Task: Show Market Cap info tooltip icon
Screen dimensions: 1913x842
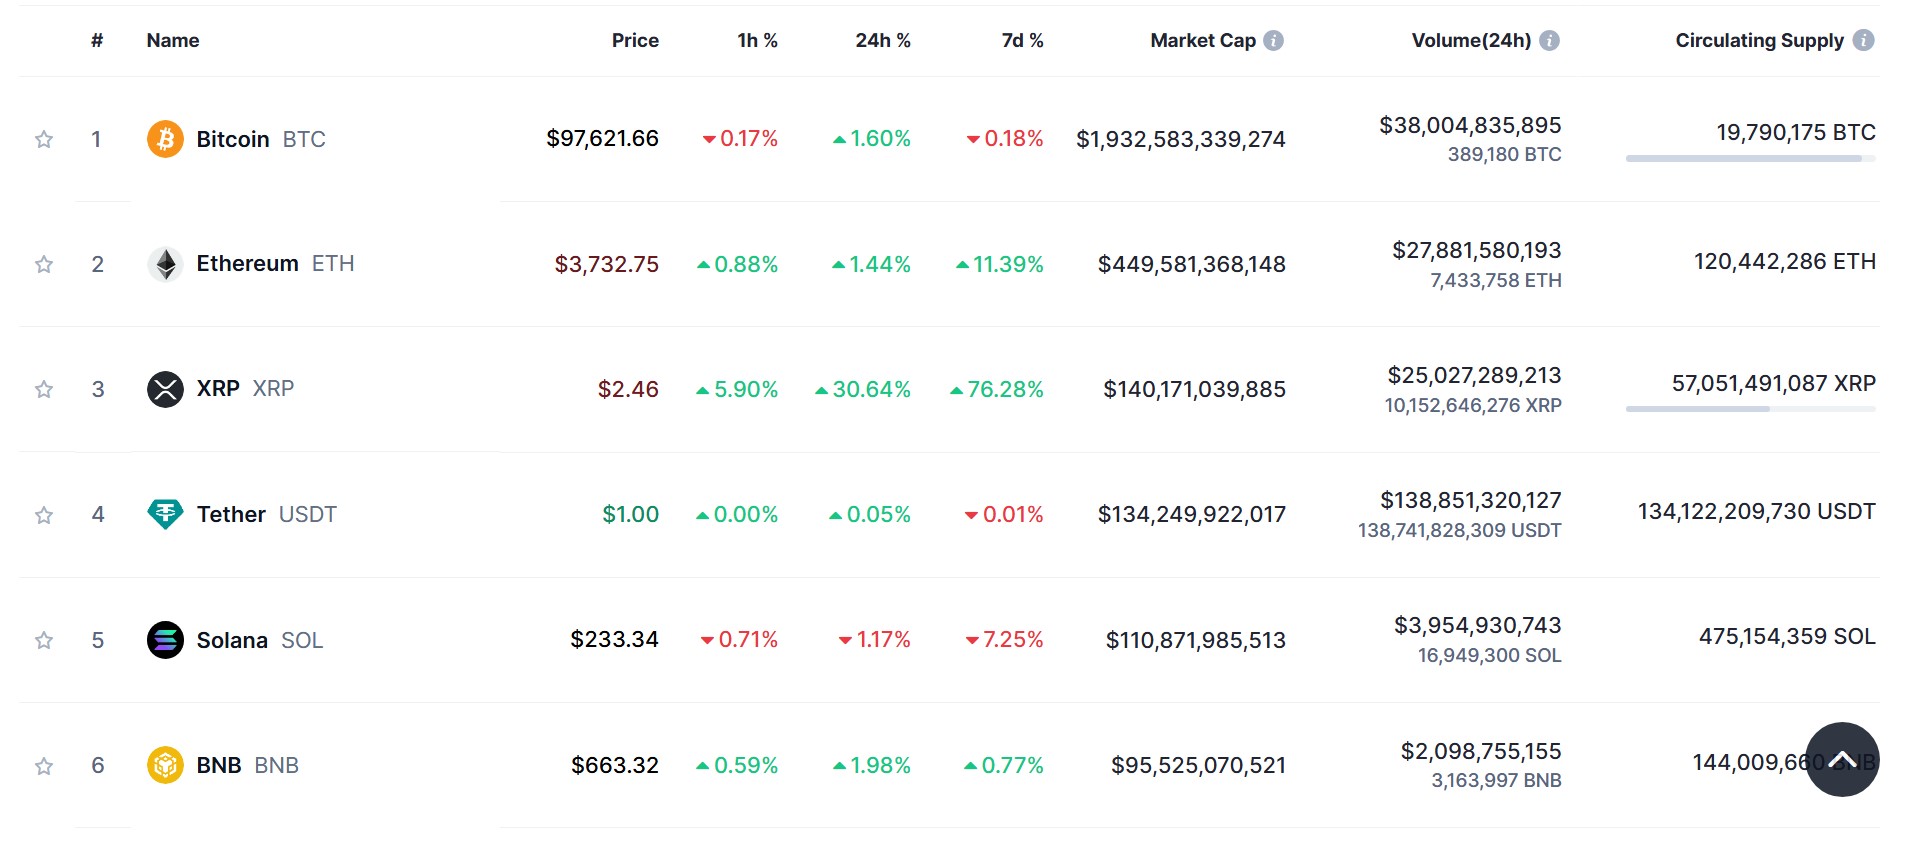Action: (1273, 41)
